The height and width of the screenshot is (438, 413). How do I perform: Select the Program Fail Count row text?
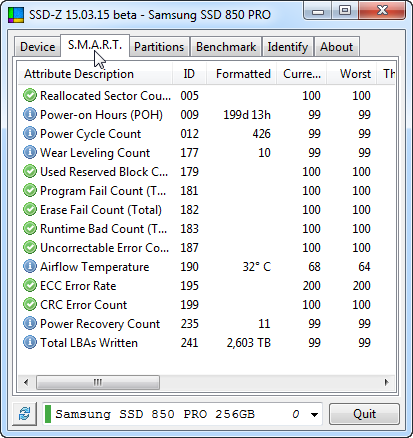[x=103, y=191]
